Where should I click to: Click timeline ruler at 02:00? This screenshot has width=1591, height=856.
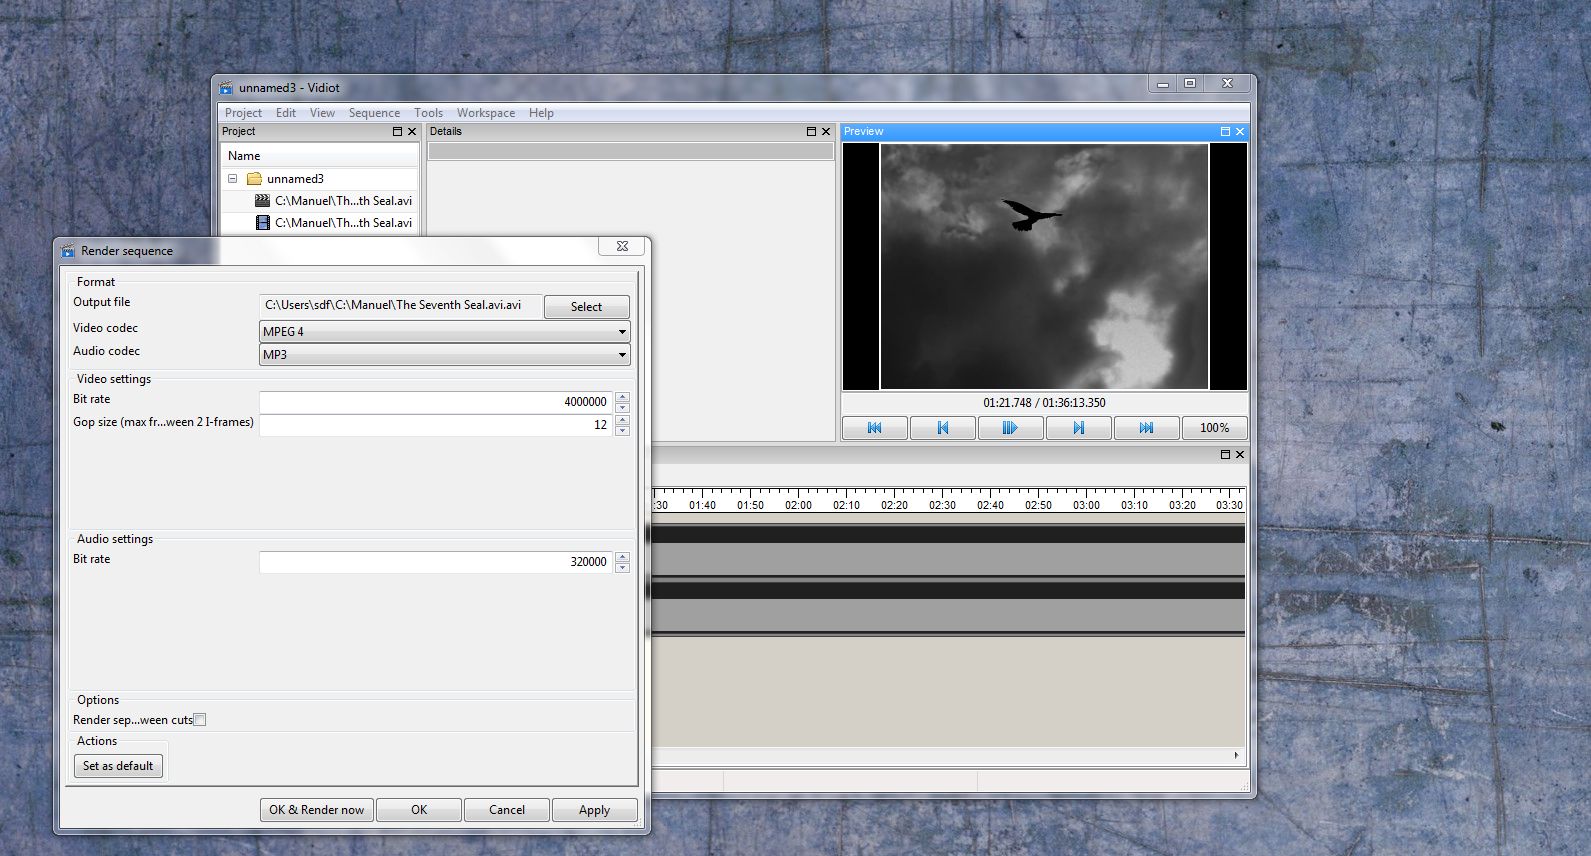(798, 505)
